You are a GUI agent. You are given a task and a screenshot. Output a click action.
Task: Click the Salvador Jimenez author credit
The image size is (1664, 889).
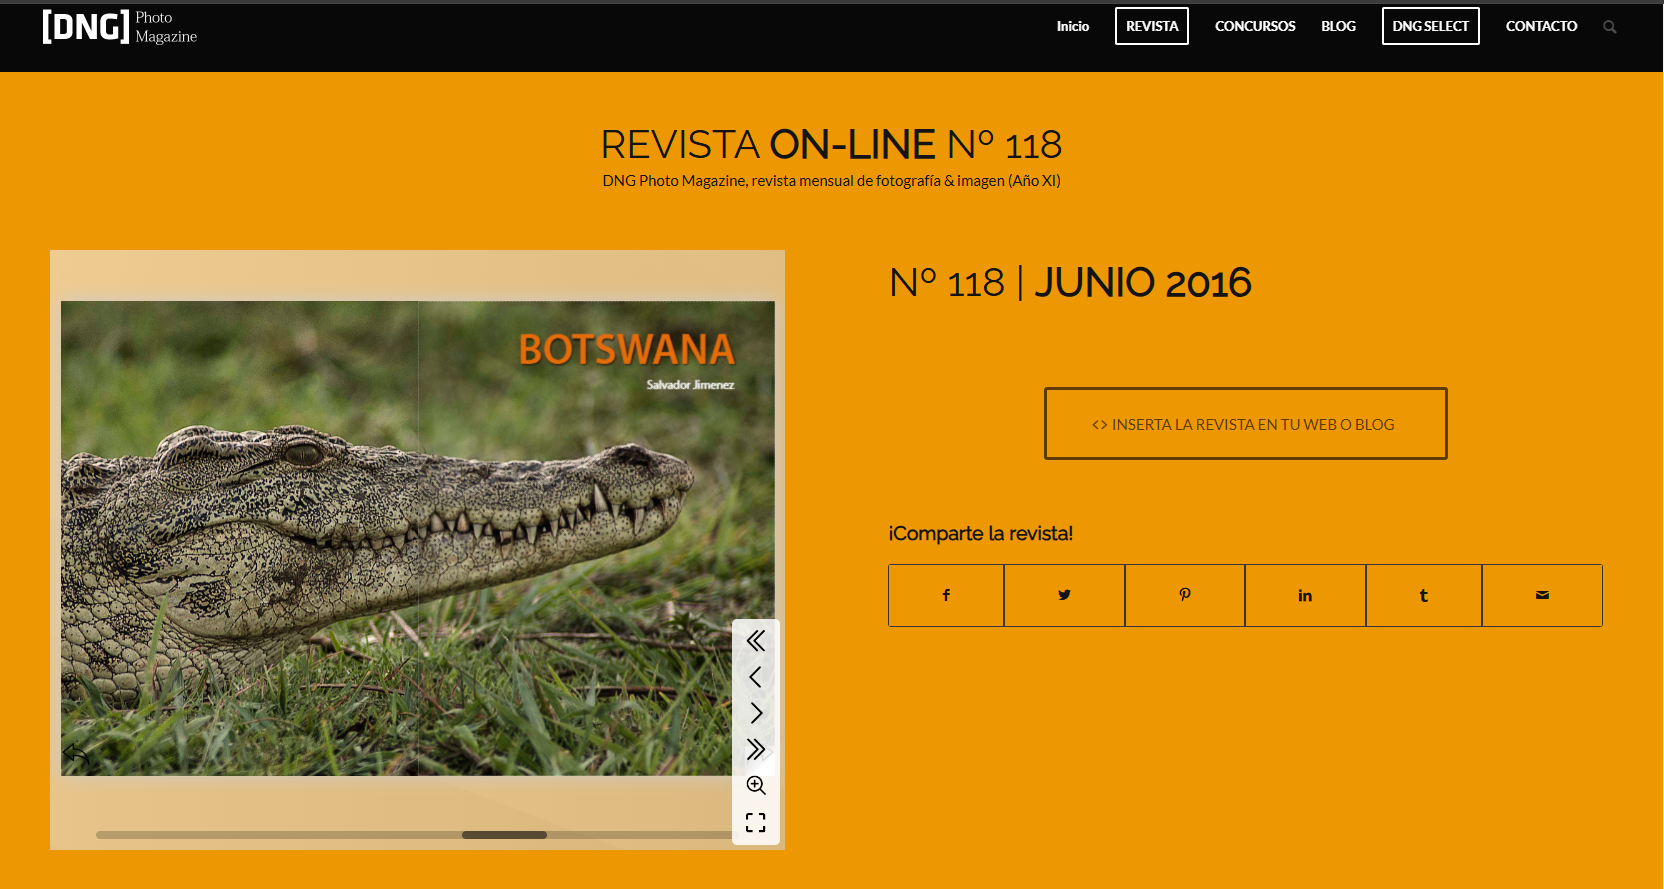690,385
